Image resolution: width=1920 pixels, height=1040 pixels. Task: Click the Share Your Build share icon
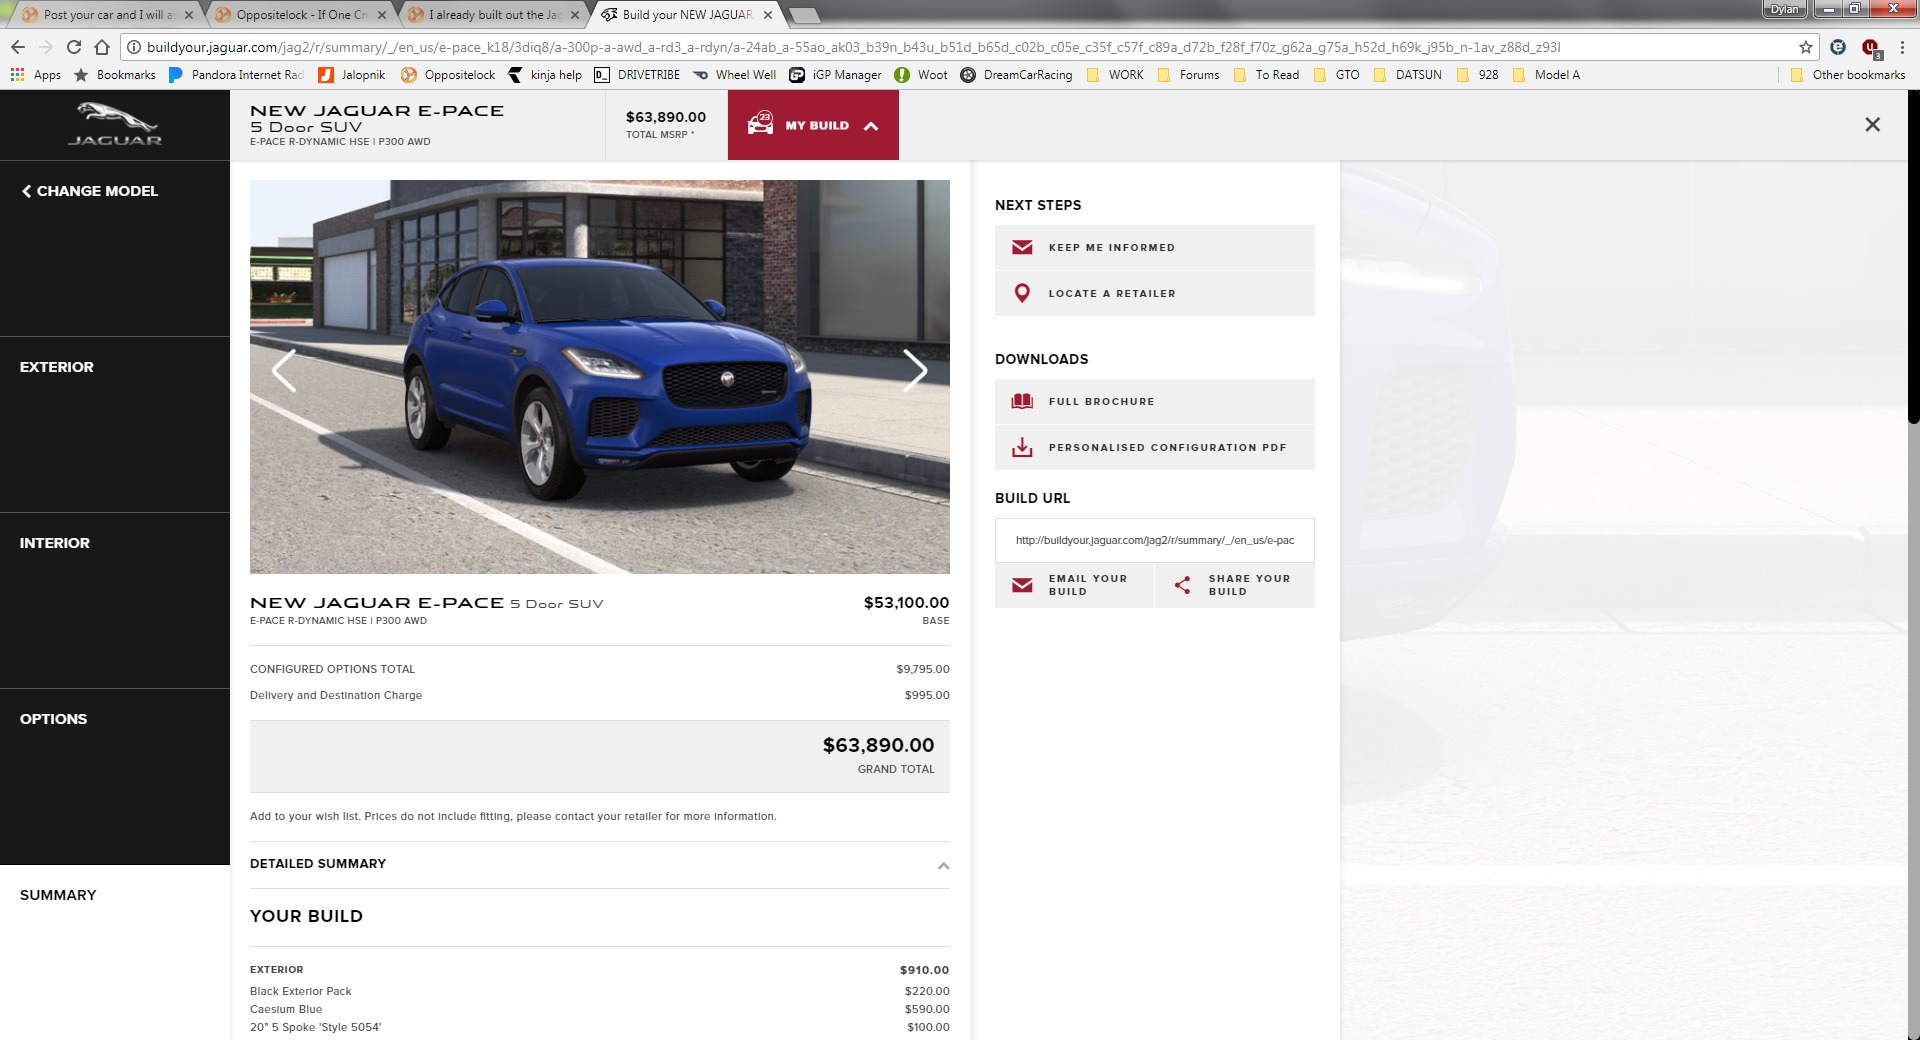(1182, 585)
